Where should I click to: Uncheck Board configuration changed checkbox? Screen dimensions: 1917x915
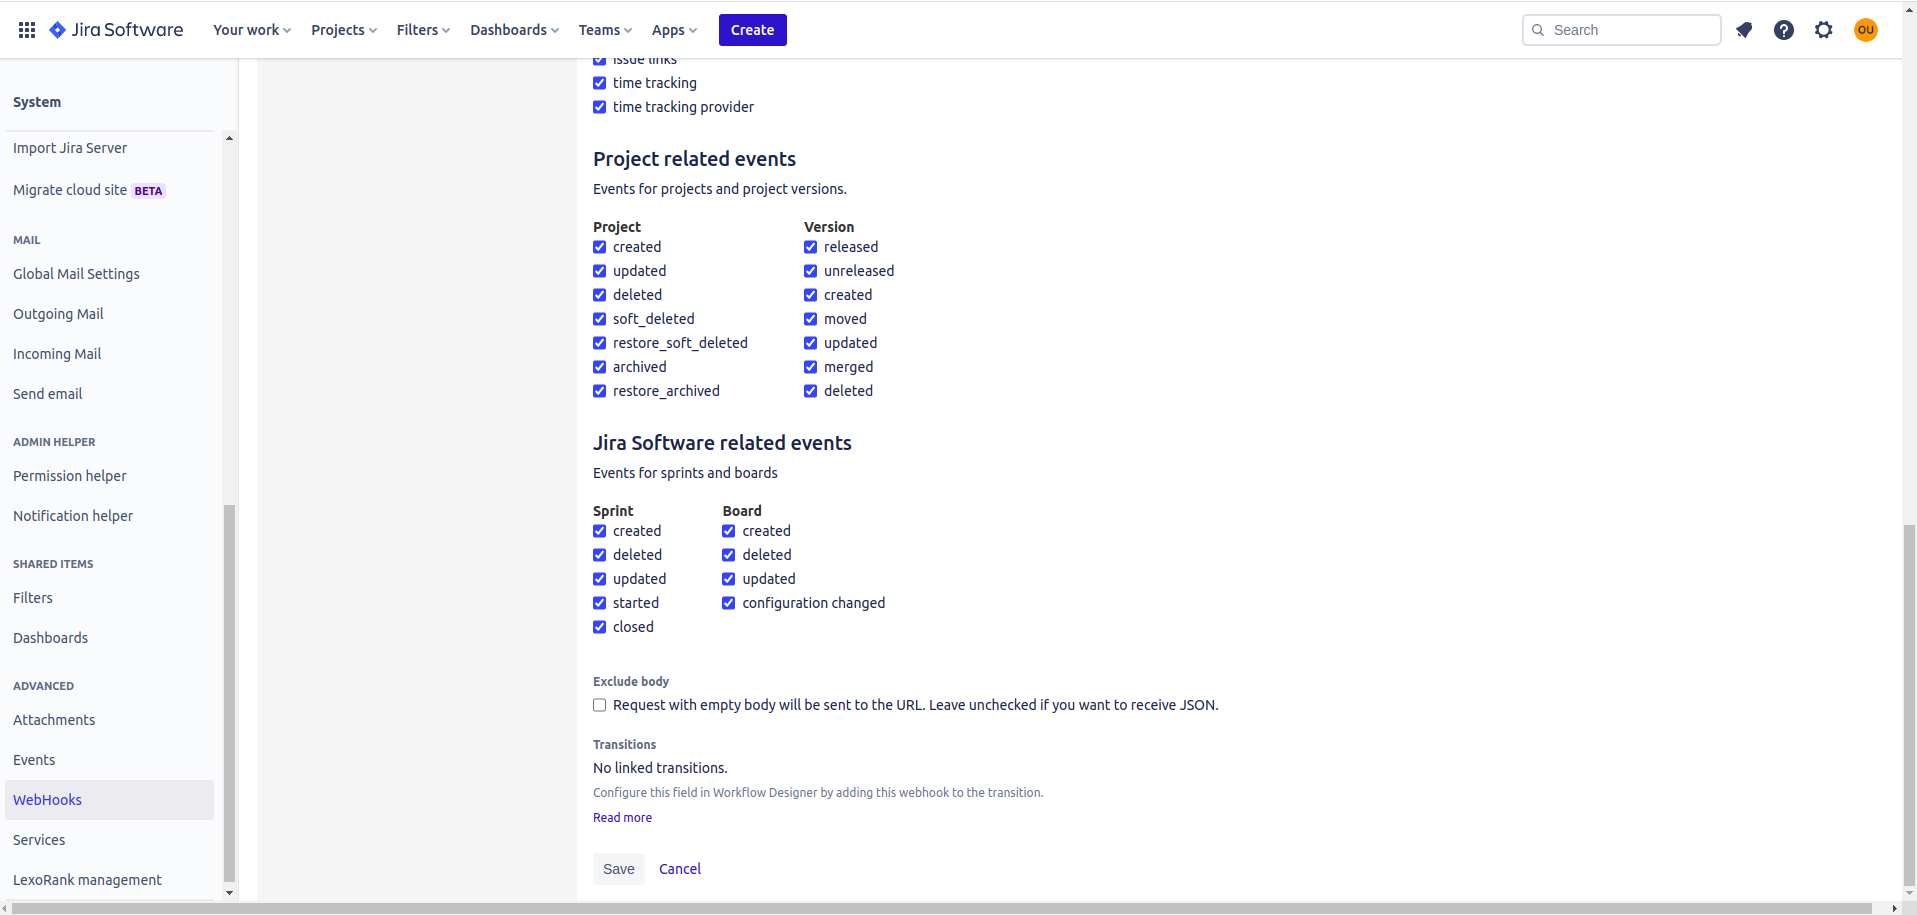click(x=729, y=603)
